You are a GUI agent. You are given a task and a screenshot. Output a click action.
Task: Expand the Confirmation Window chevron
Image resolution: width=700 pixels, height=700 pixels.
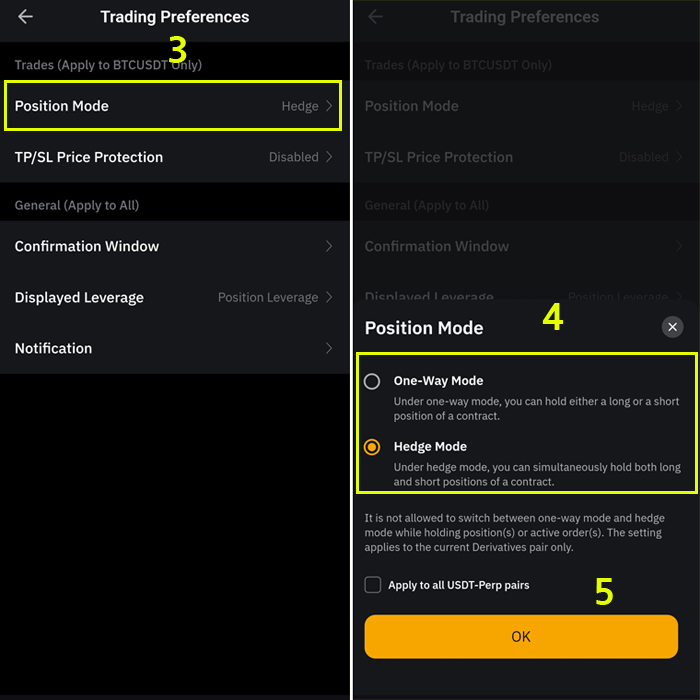coord(329,246)
